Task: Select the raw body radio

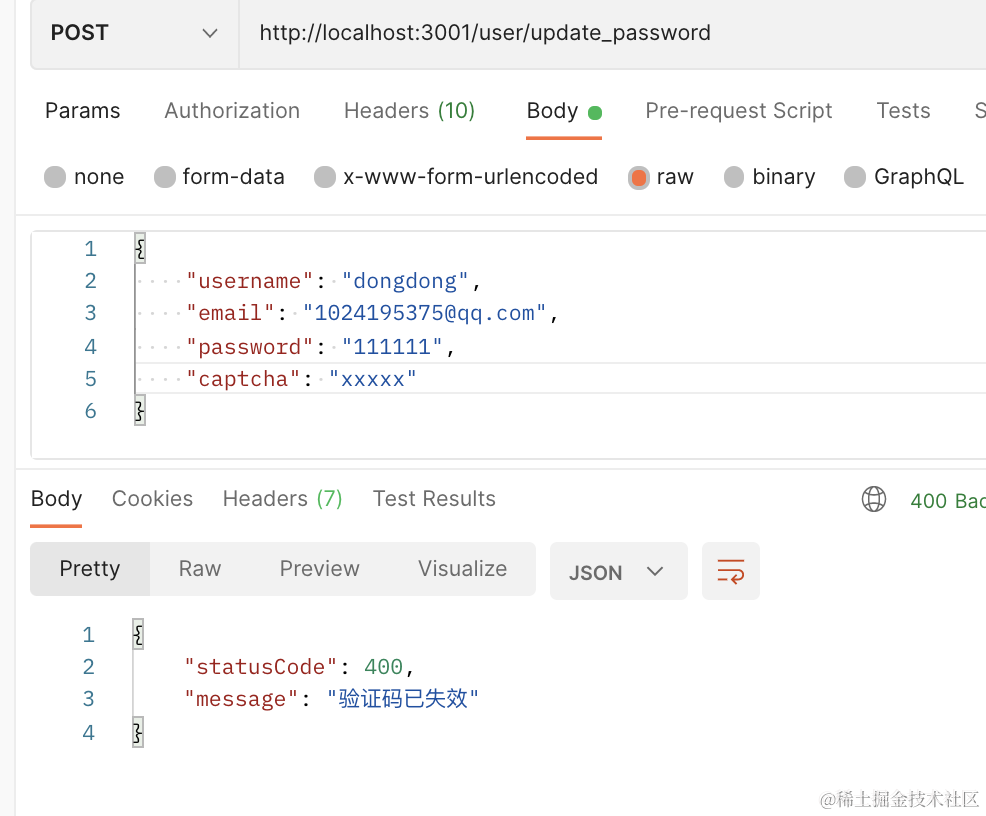Action: (639, 178)
